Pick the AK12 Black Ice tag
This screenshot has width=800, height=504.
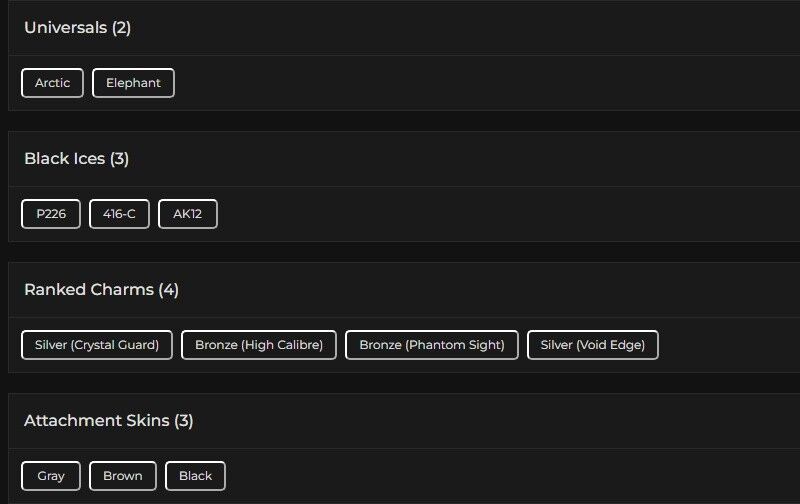188,214
